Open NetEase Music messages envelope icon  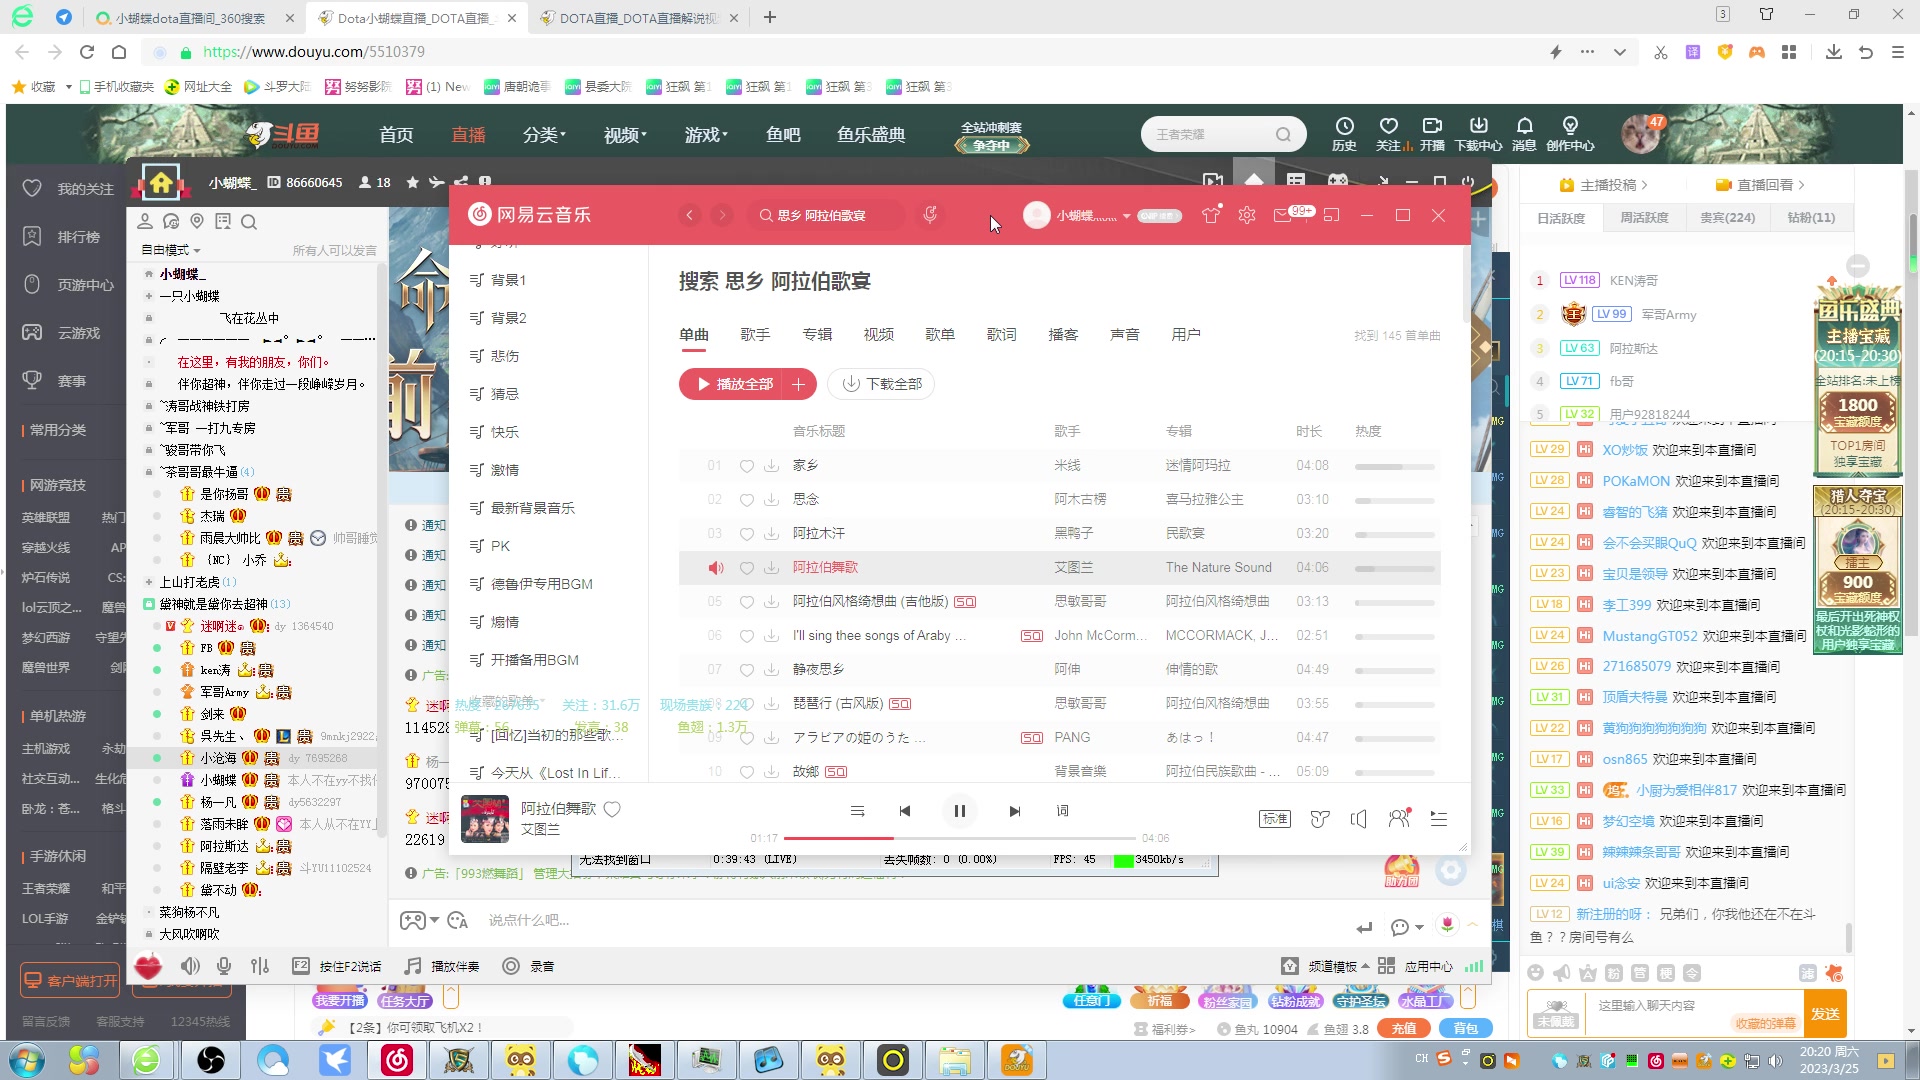pyautogui.click(x=1283, y=215)
